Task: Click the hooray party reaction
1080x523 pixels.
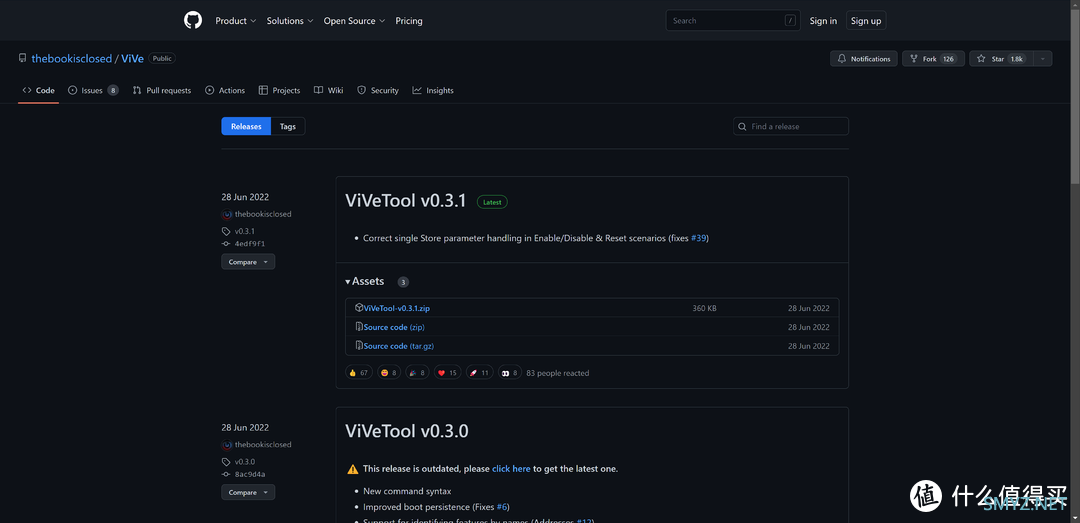Action: (417, 373)
